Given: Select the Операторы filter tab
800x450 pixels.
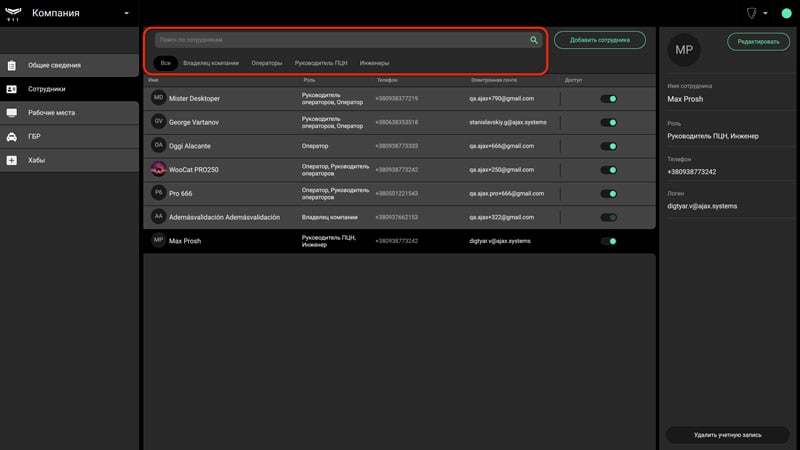Looking at the screenshot, I should pyautogui.click(x=266, y=63).
